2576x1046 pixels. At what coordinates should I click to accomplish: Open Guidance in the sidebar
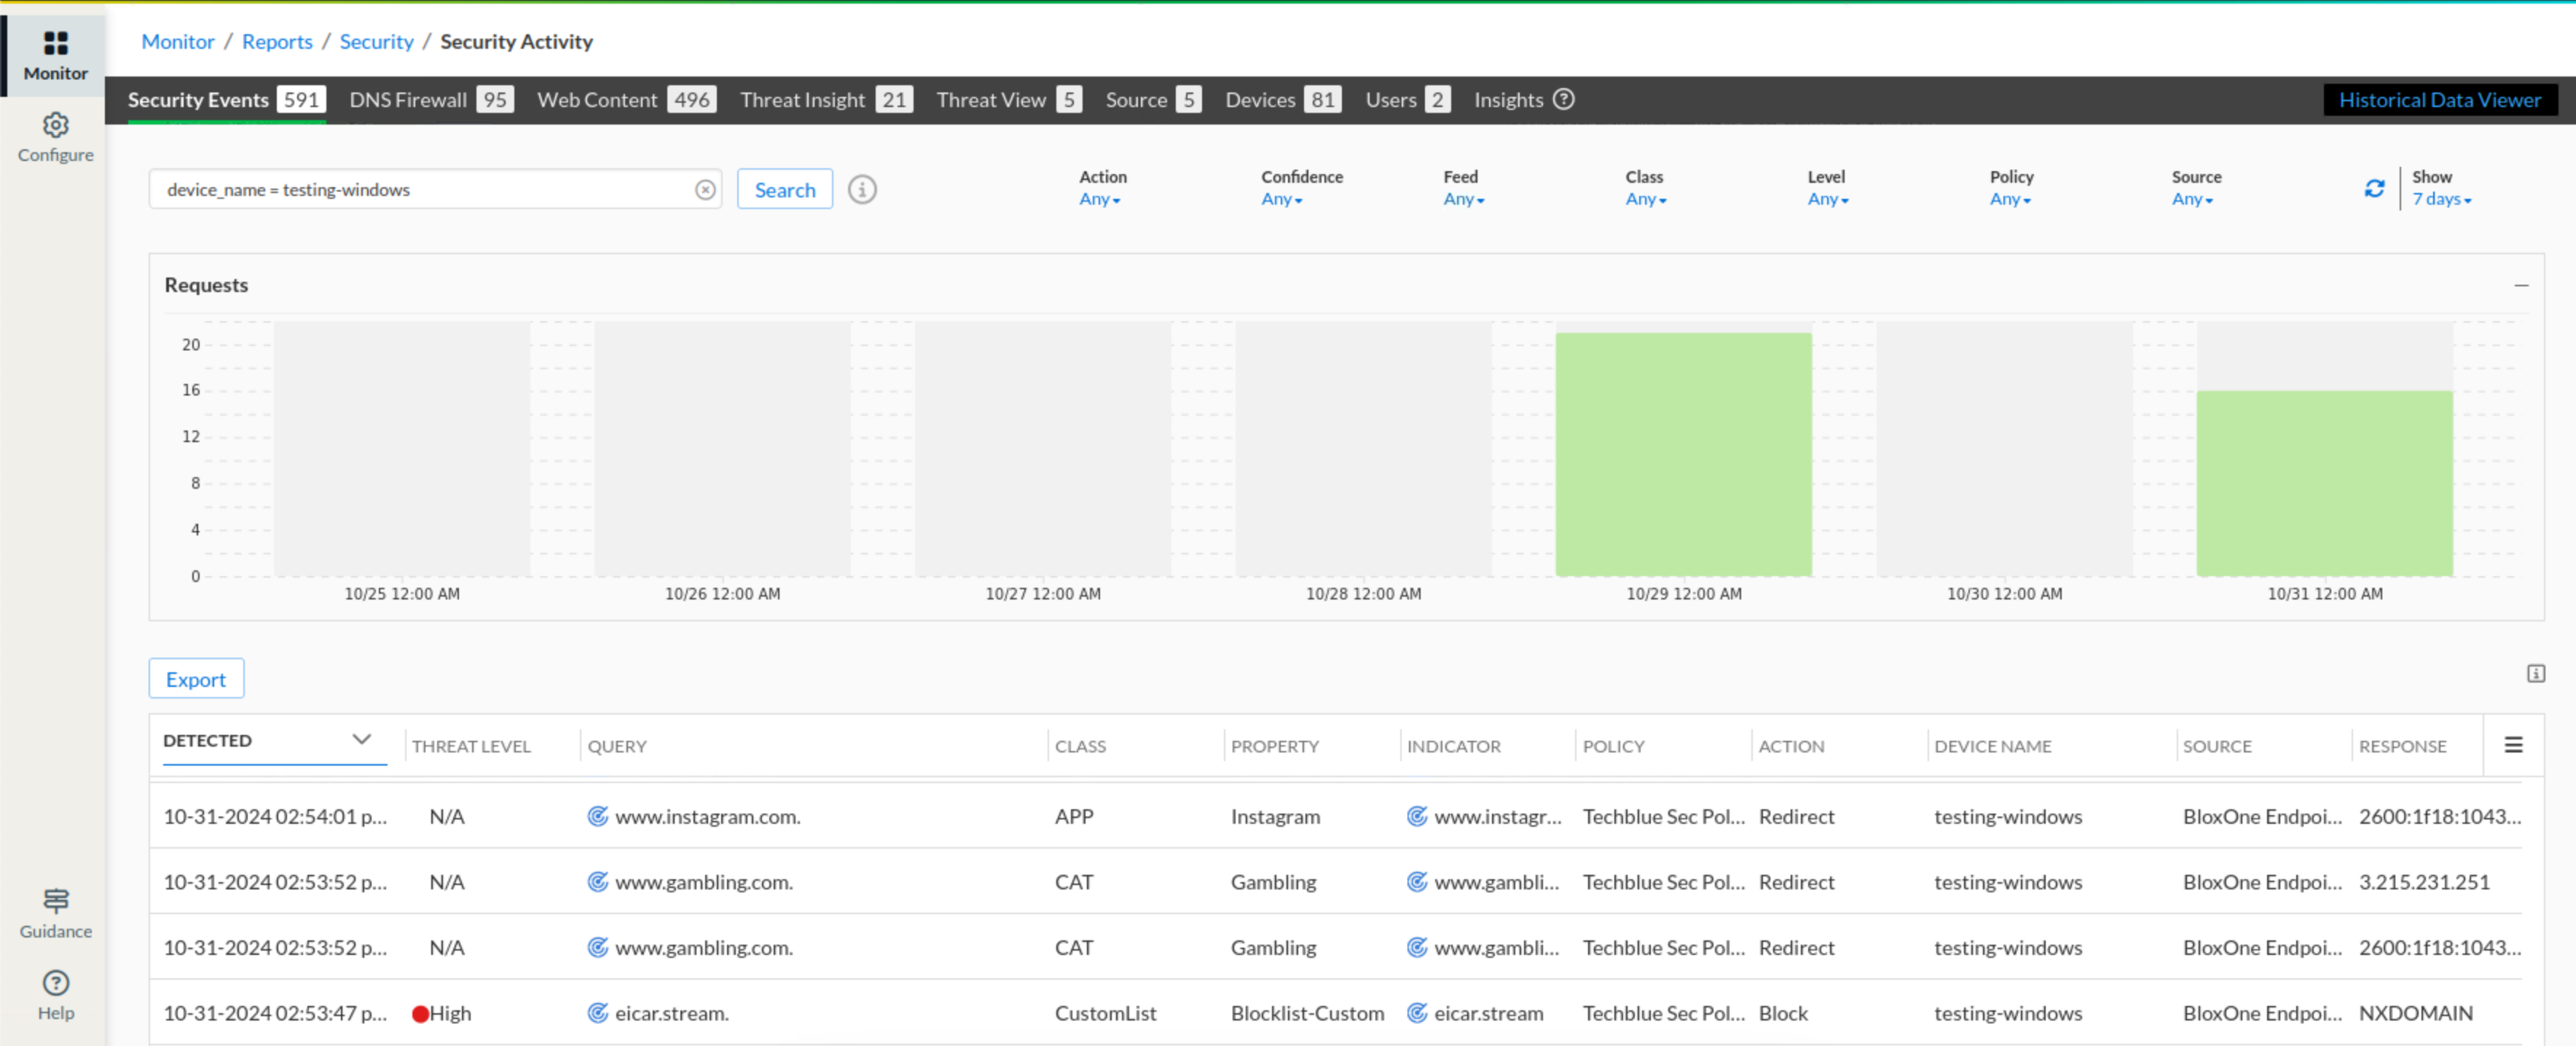pos(55,913)
